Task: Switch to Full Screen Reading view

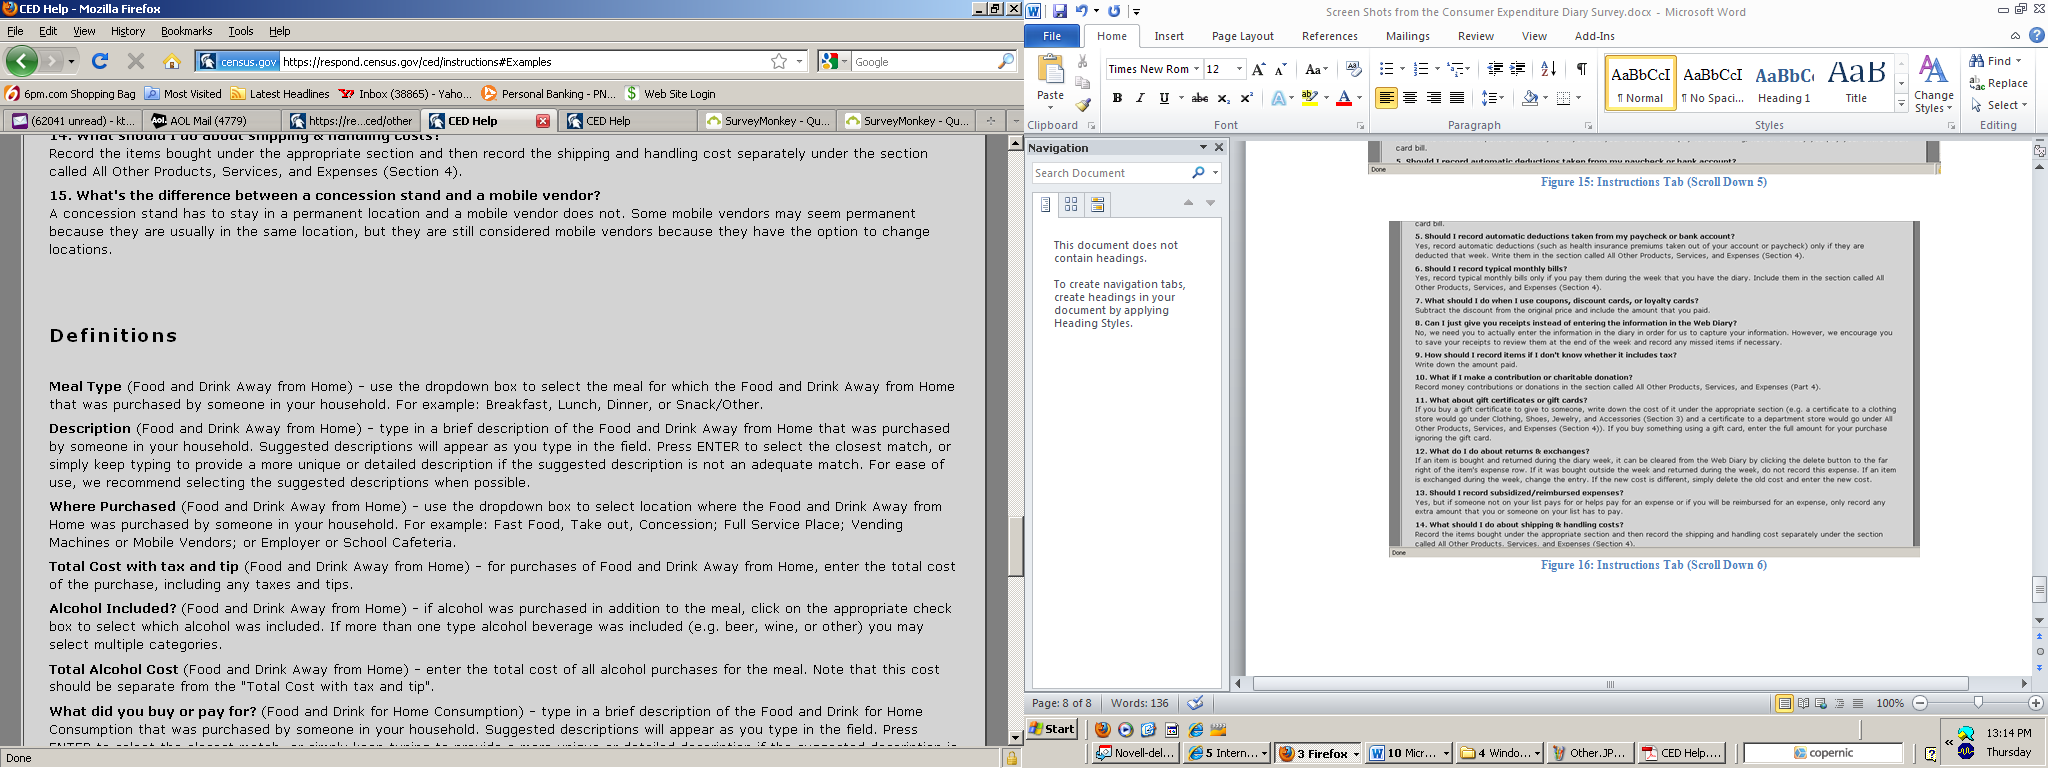Action: (x=1803, y=703)
